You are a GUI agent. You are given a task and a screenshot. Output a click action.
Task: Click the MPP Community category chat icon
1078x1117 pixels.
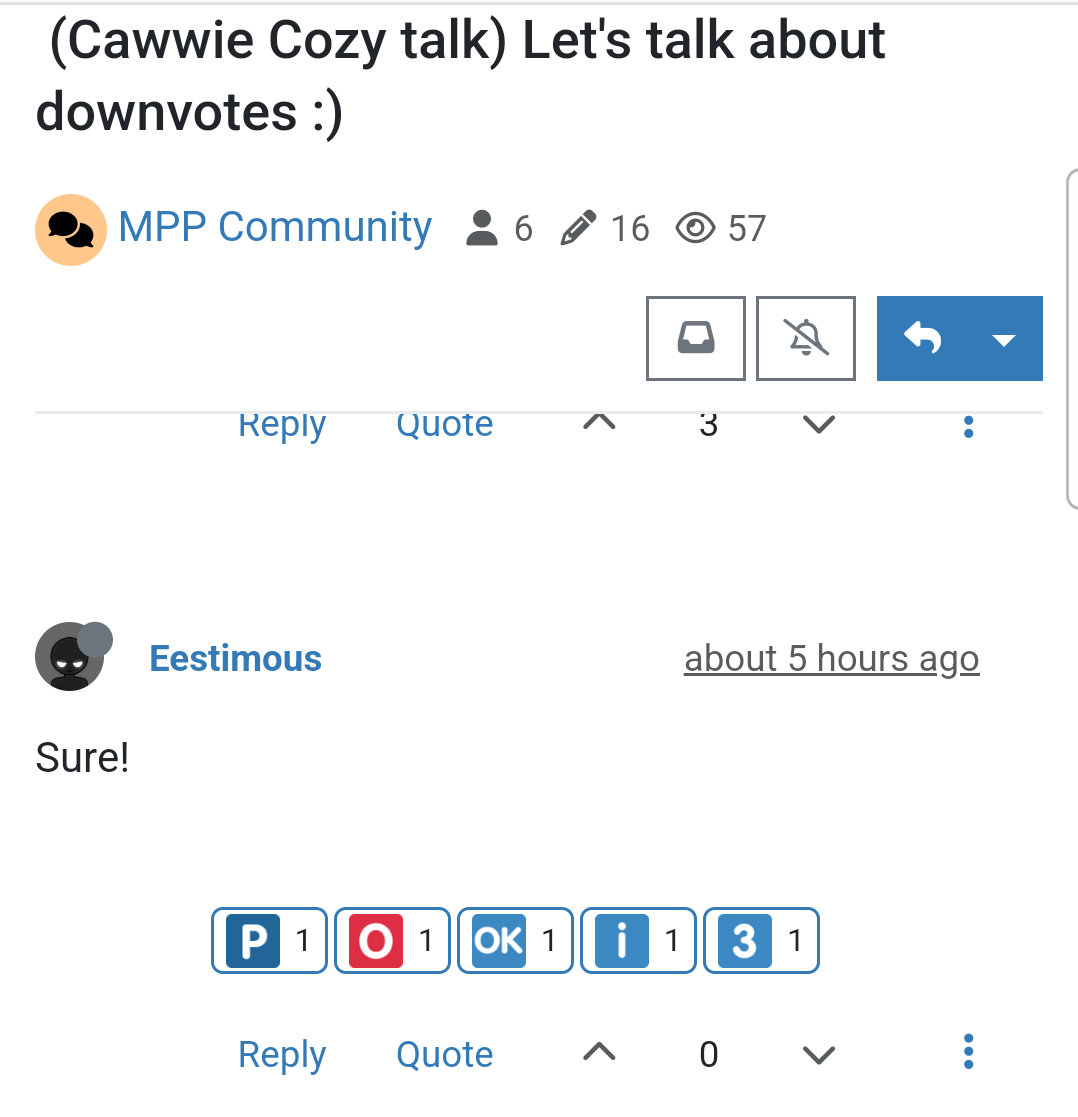point(71,229)
